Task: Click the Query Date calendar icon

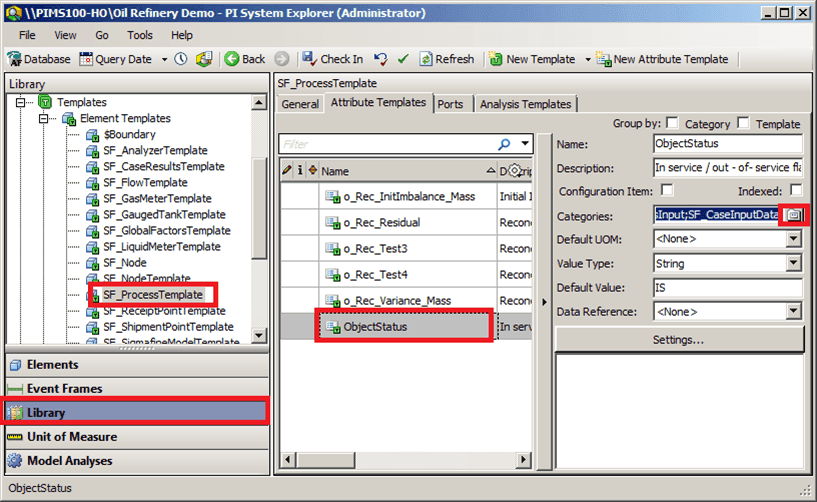Action: coord(85,59)
